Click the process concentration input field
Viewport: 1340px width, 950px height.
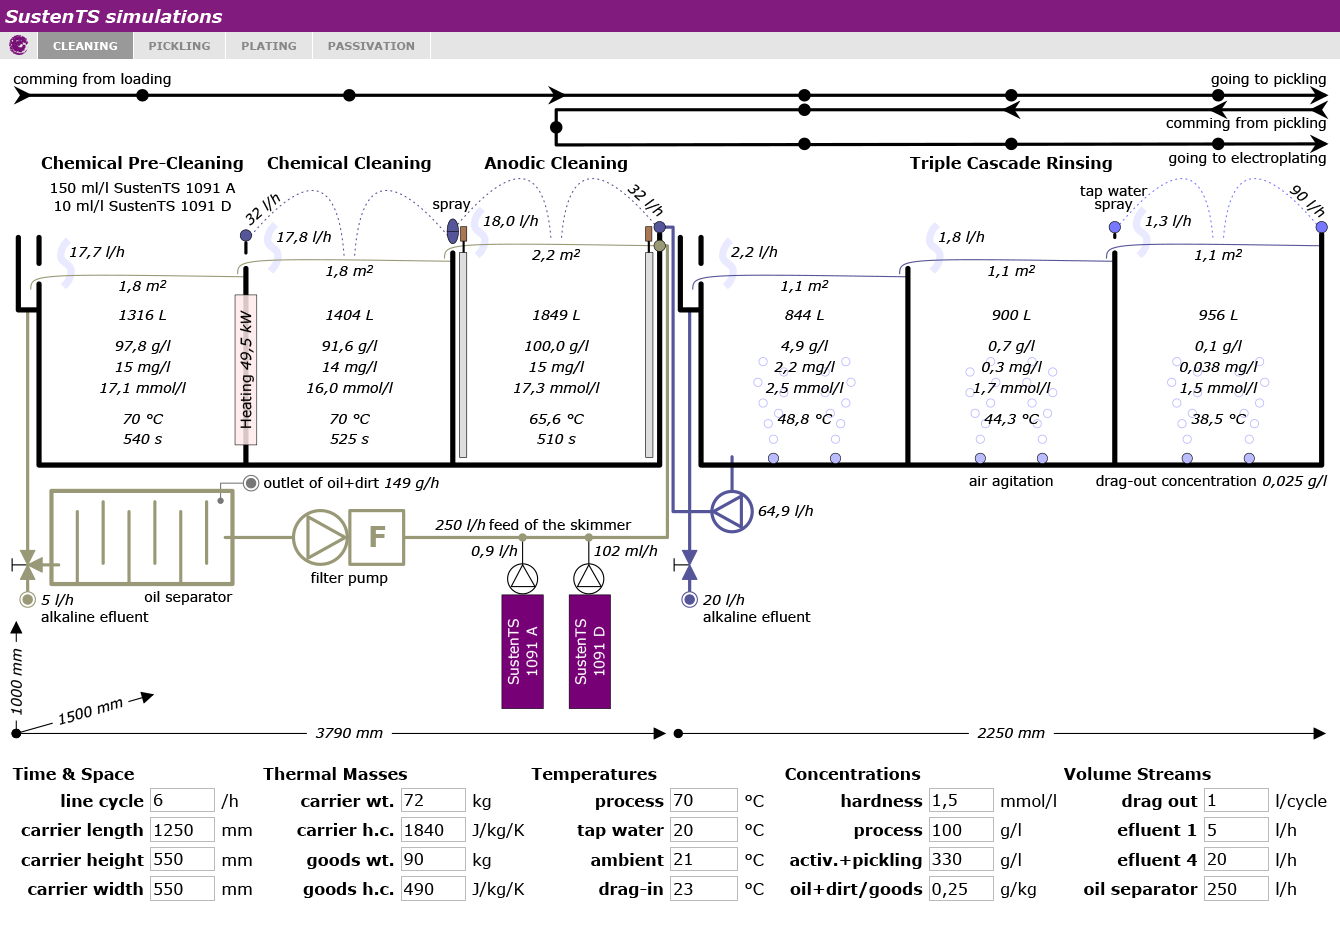(x=961, y=830)
